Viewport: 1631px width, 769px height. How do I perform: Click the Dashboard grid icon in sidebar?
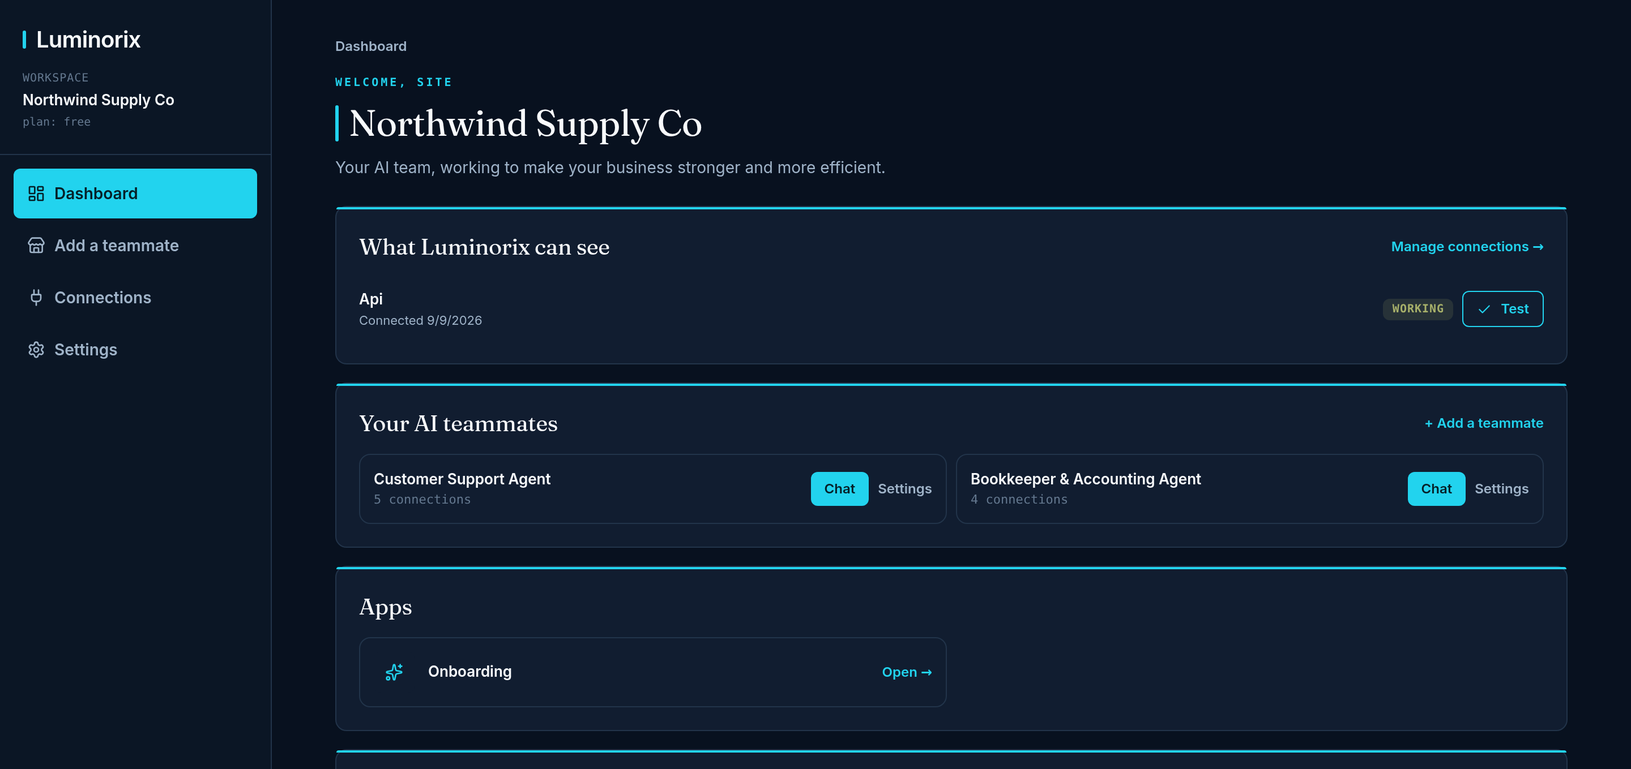point(36,193)
